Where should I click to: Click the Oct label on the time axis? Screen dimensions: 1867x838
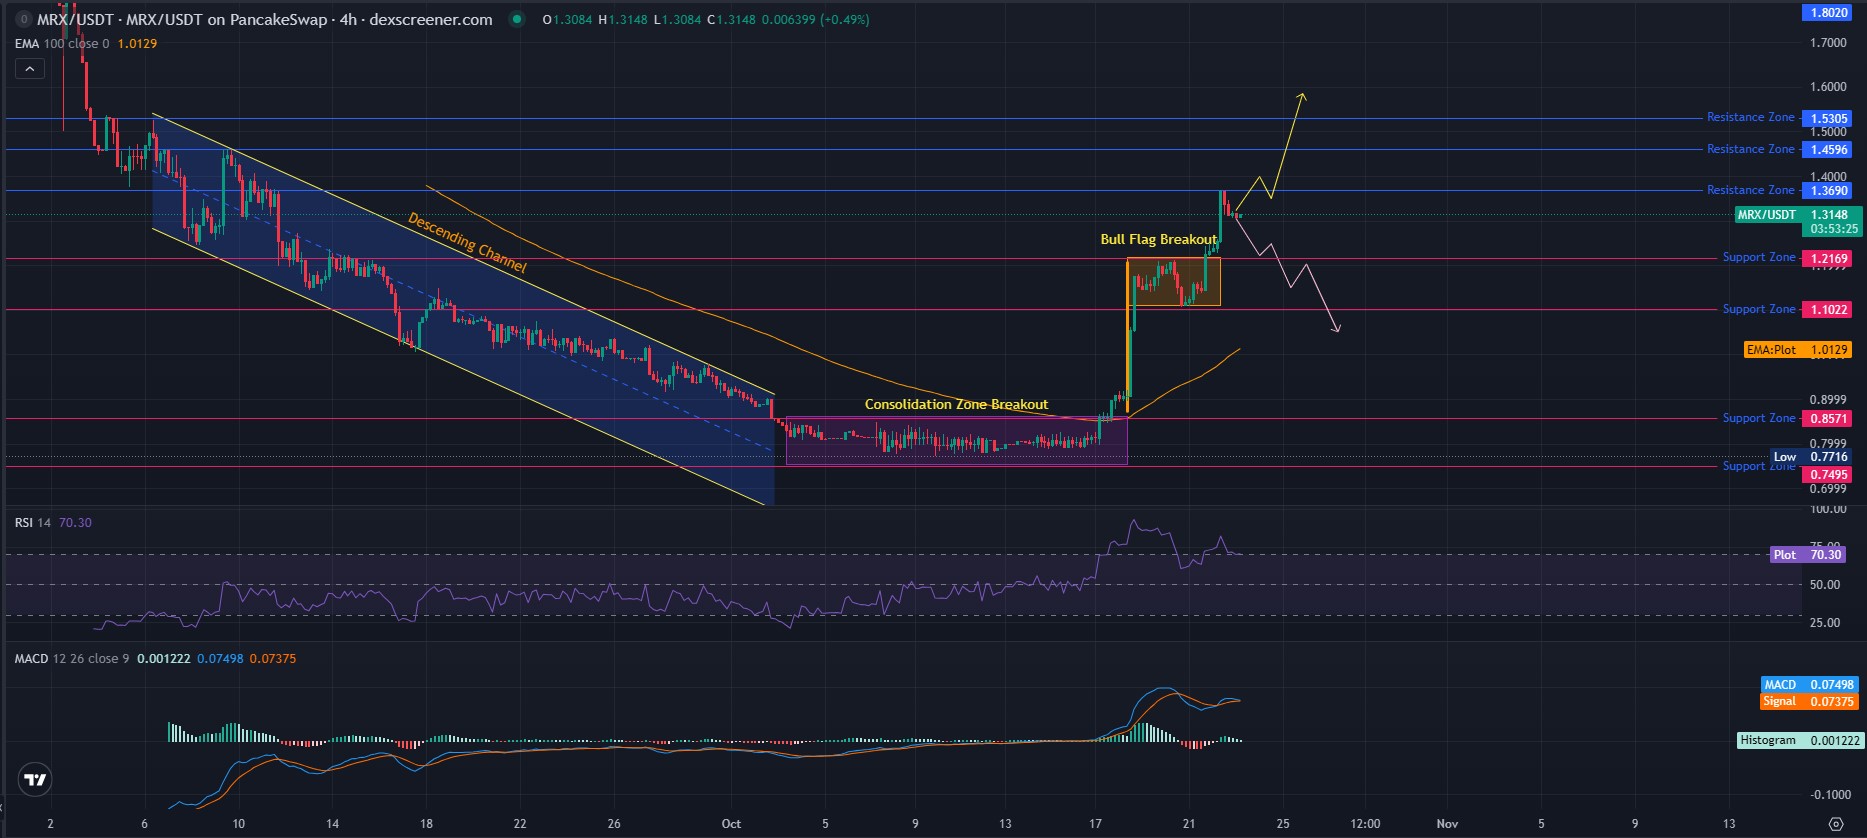click(731, 824)
